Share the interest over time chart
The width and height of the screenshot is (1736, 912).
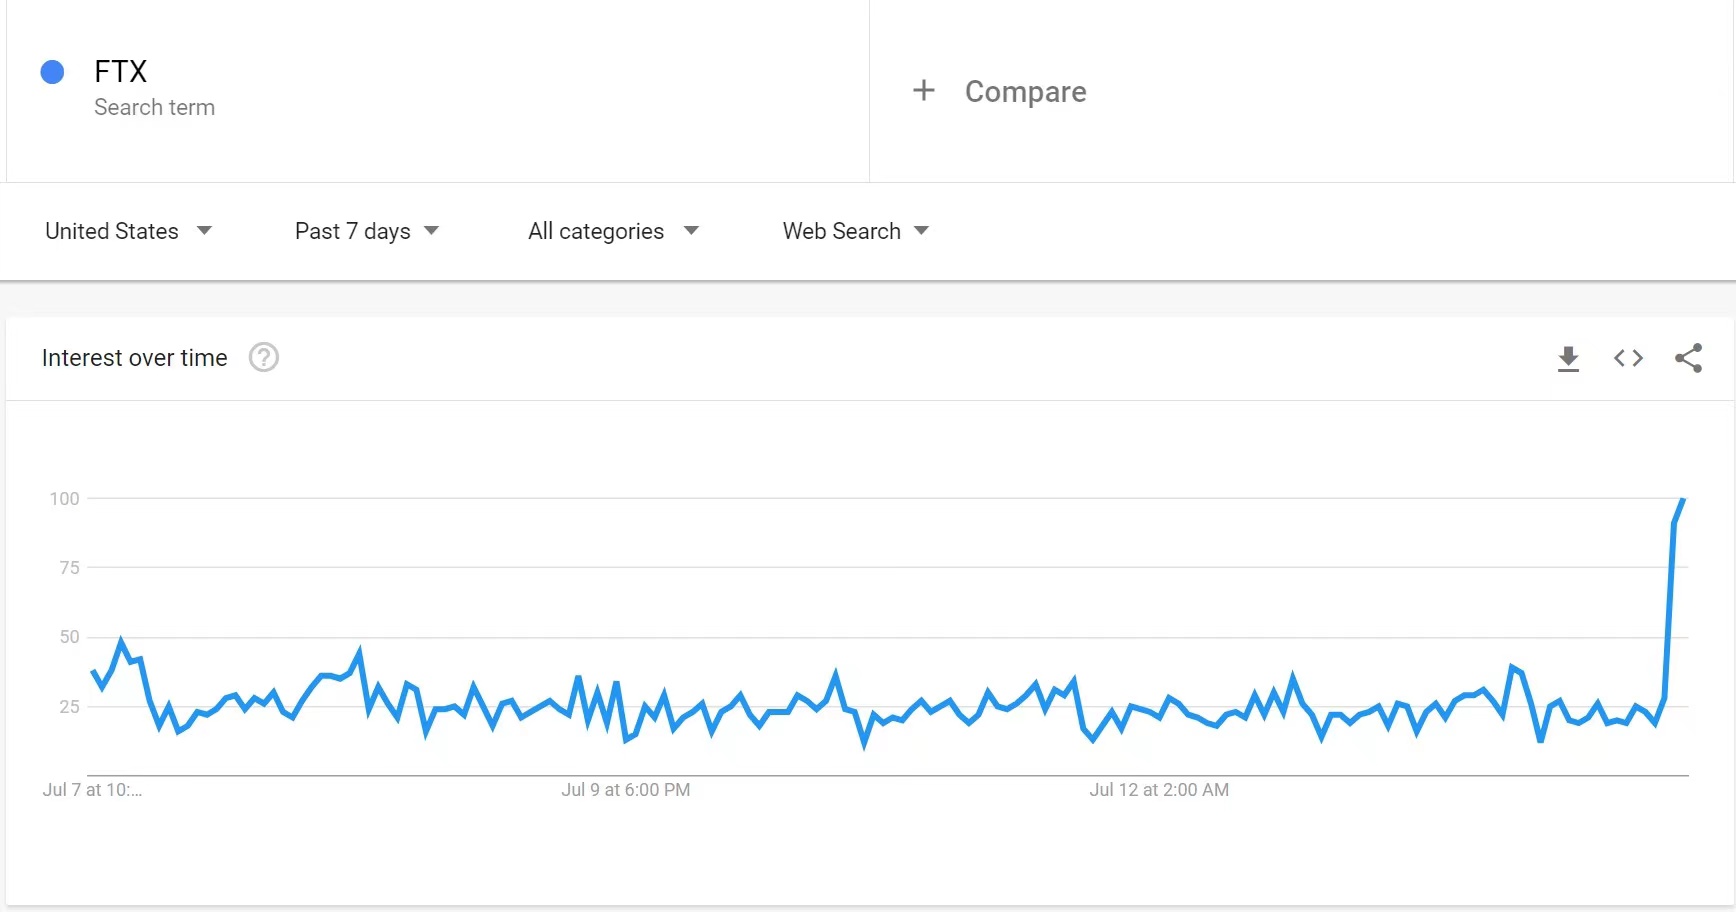click(1688, 358)
